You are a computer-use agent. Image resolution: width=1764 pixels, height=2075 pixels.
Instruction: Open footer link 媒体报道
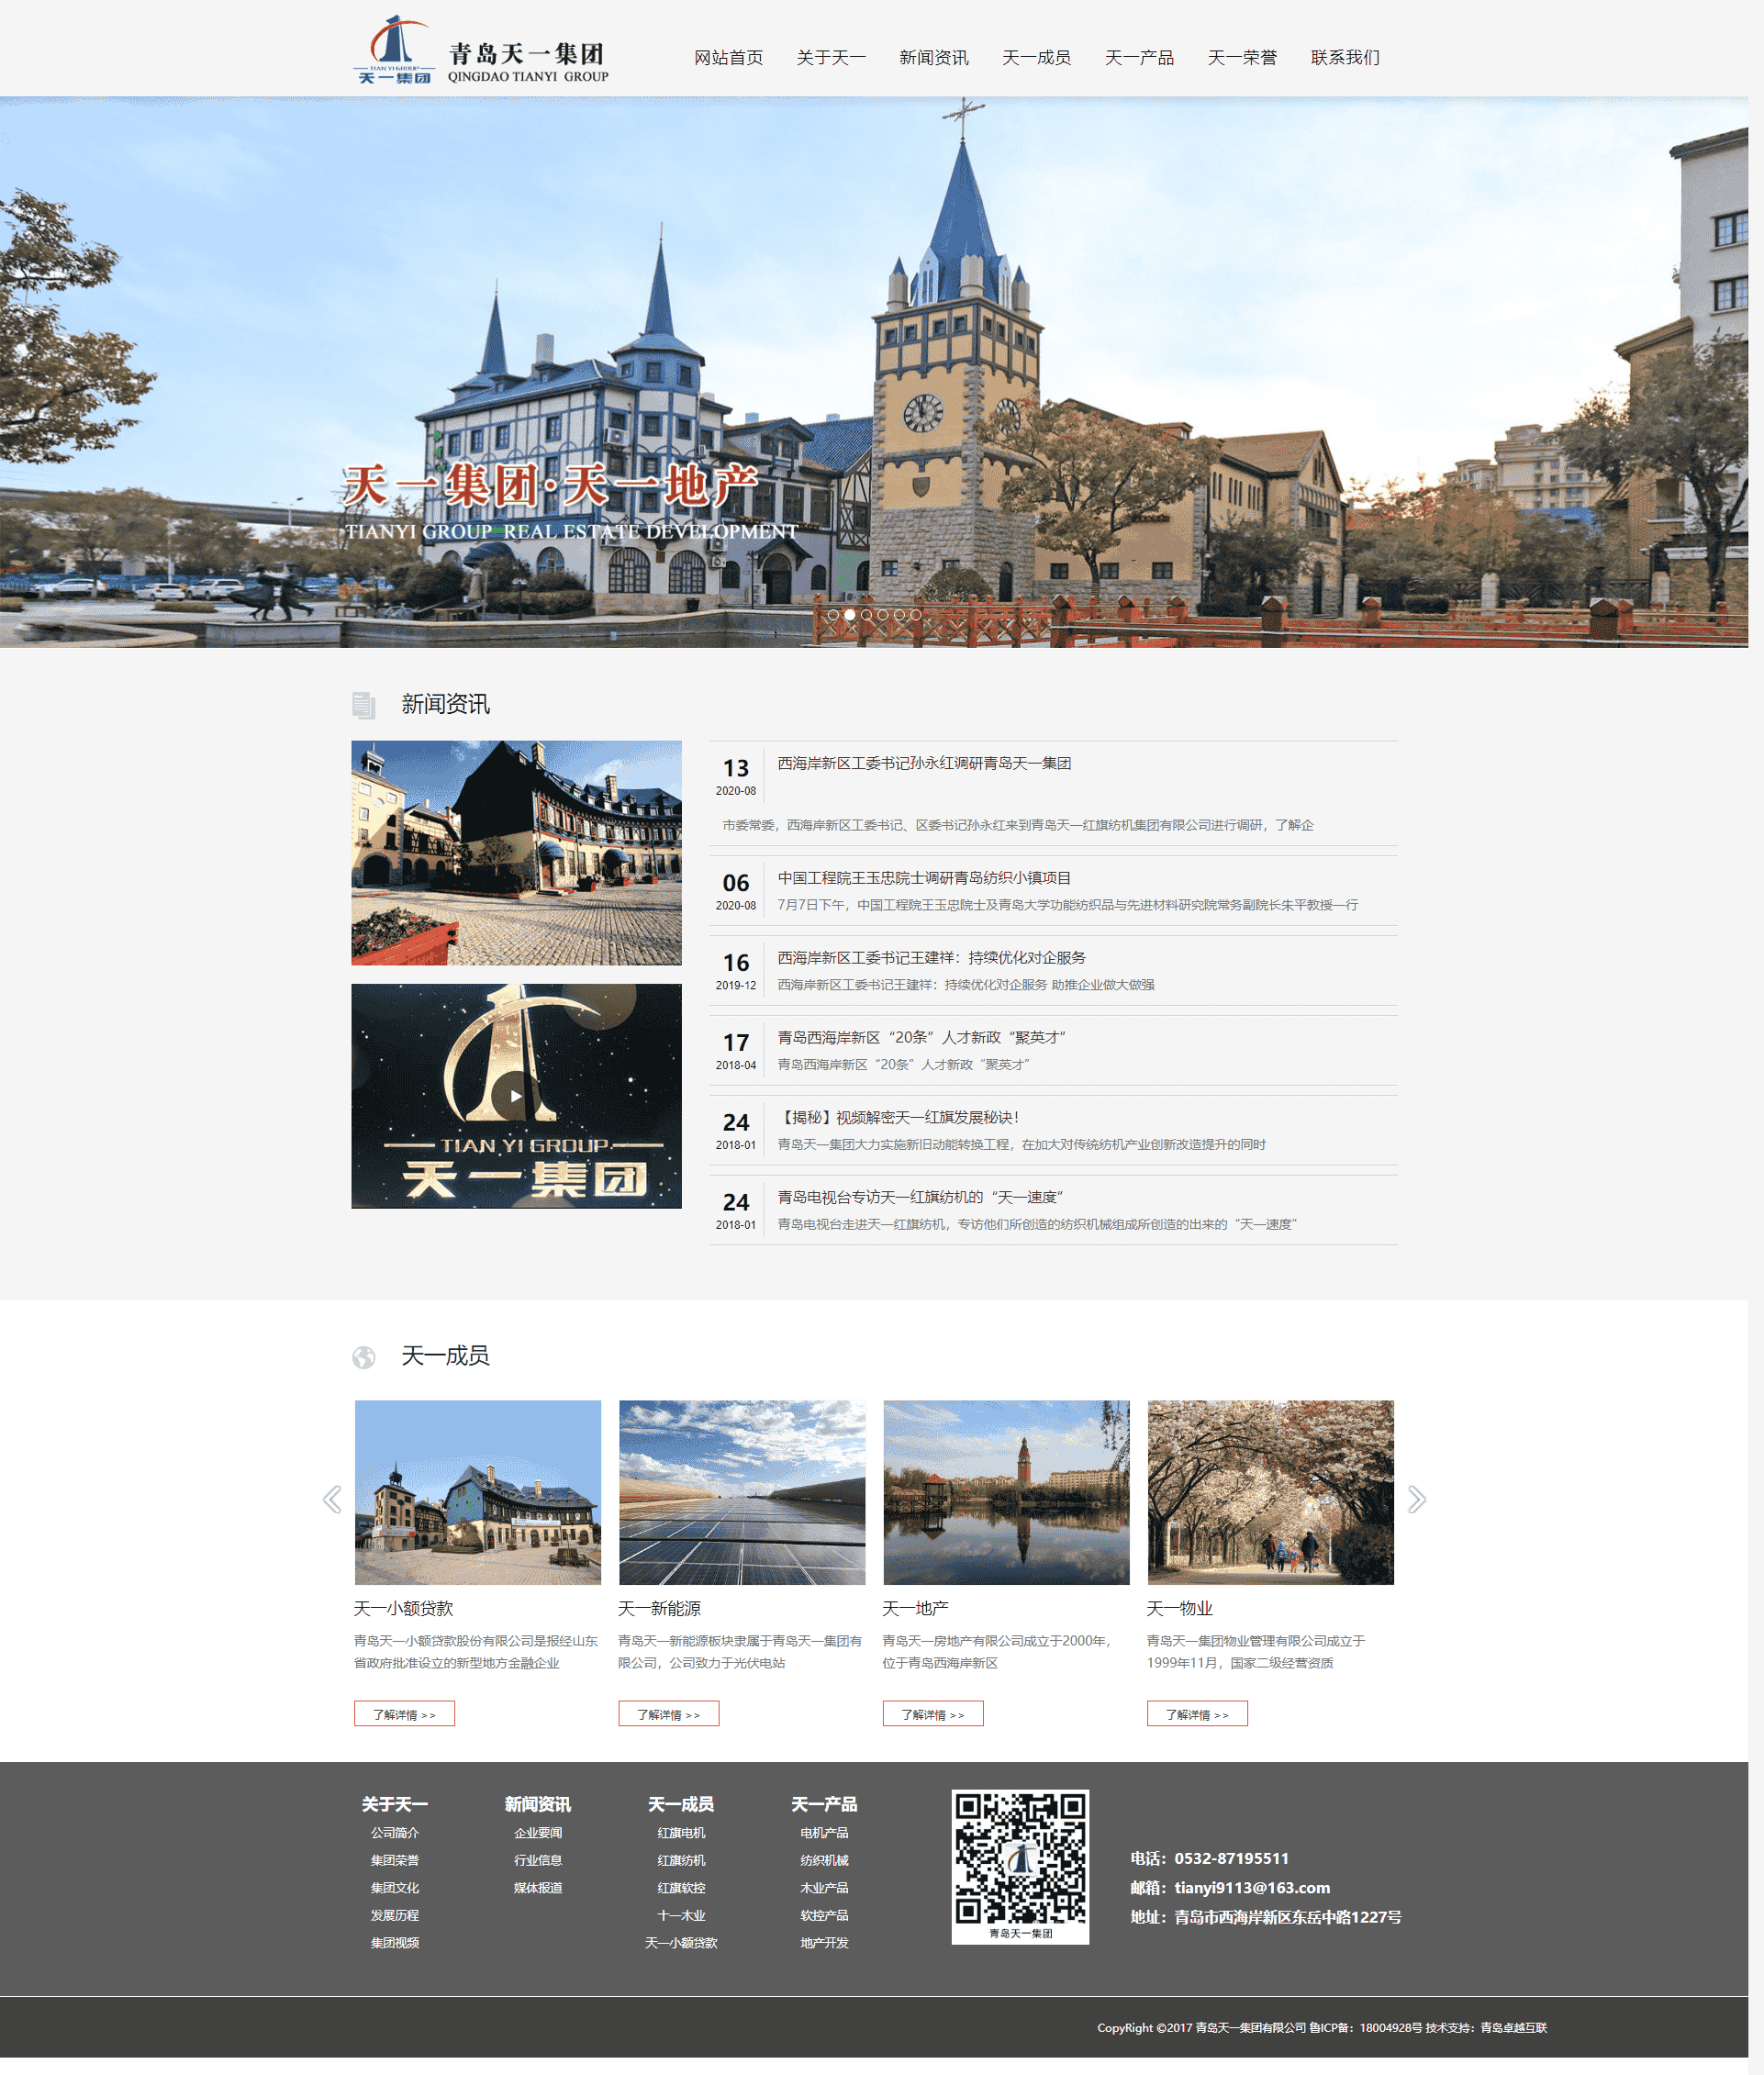point(538,1888)
